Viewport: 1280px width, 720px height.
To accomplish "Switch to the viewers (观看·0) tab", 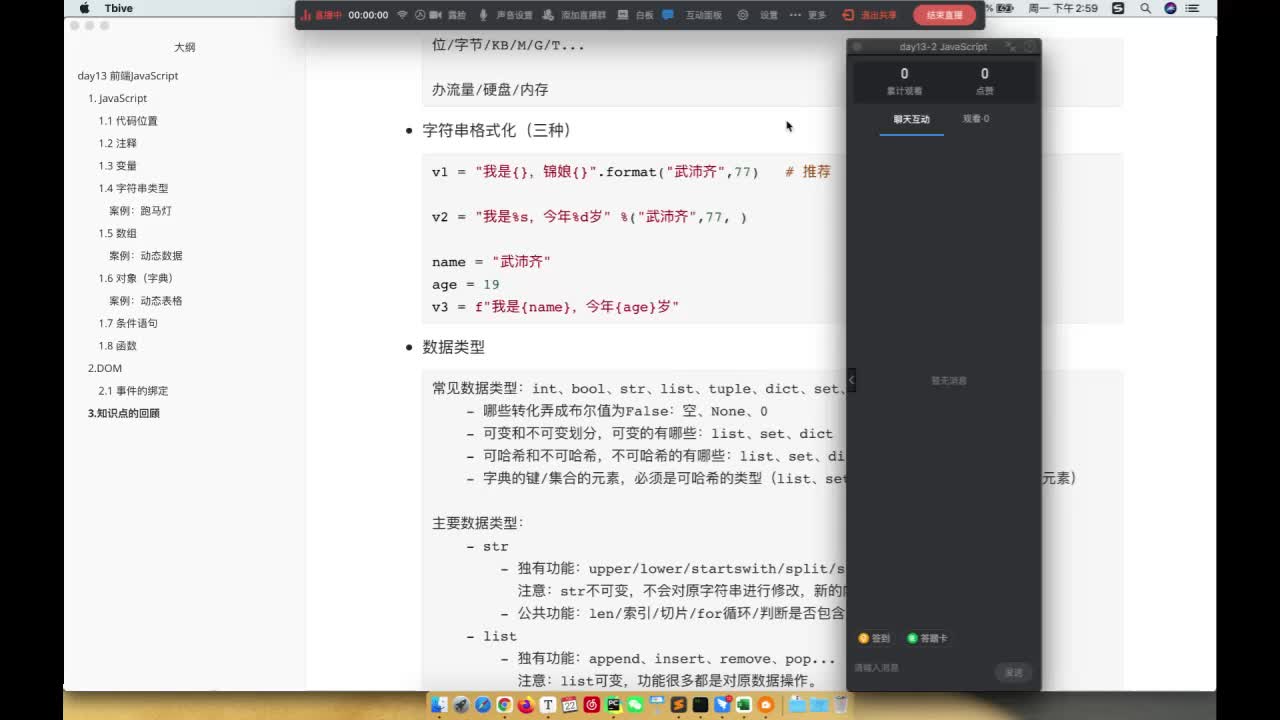I will click(976, 119).
